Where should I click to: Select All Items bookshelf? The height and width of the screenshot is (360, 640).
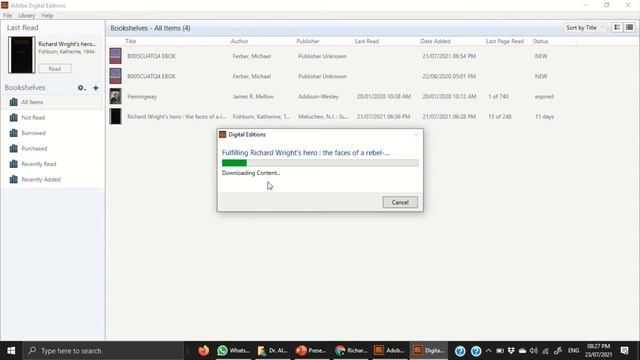[52, 102]
